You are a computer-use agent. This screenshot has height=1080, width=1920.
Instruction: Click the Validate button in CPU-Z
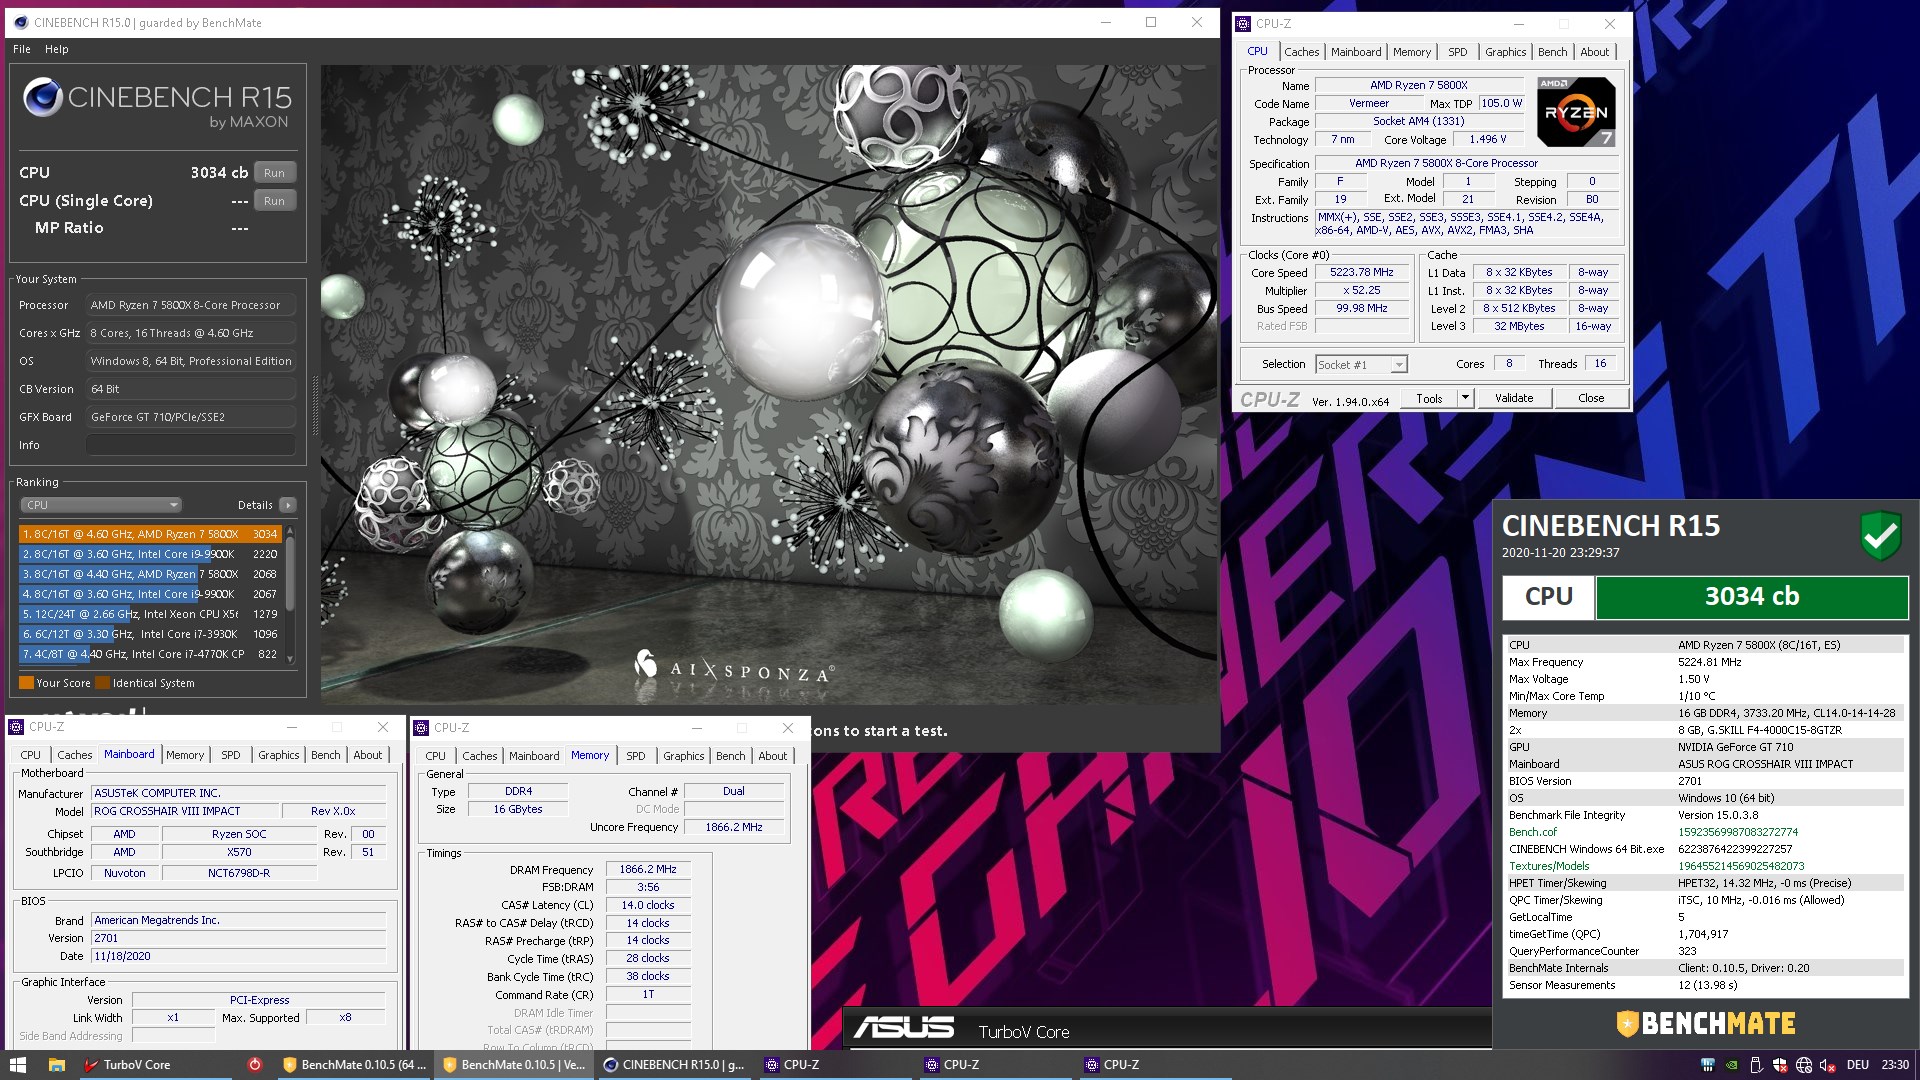[1514, 398]
